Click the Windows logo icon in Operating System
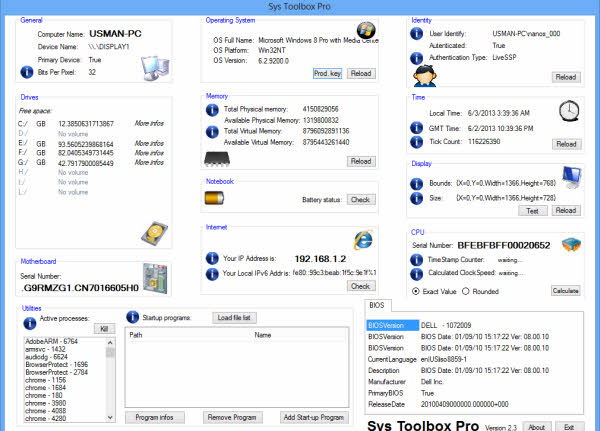The height and width of the screenshot is (431, 600). coord(366,30)
